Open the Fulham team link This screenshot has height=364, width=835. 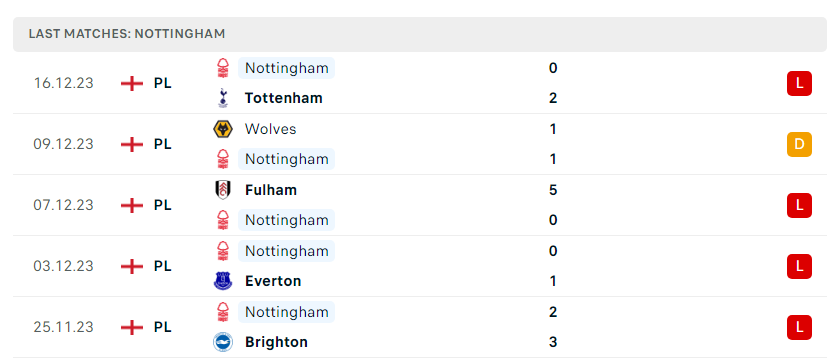271,190
